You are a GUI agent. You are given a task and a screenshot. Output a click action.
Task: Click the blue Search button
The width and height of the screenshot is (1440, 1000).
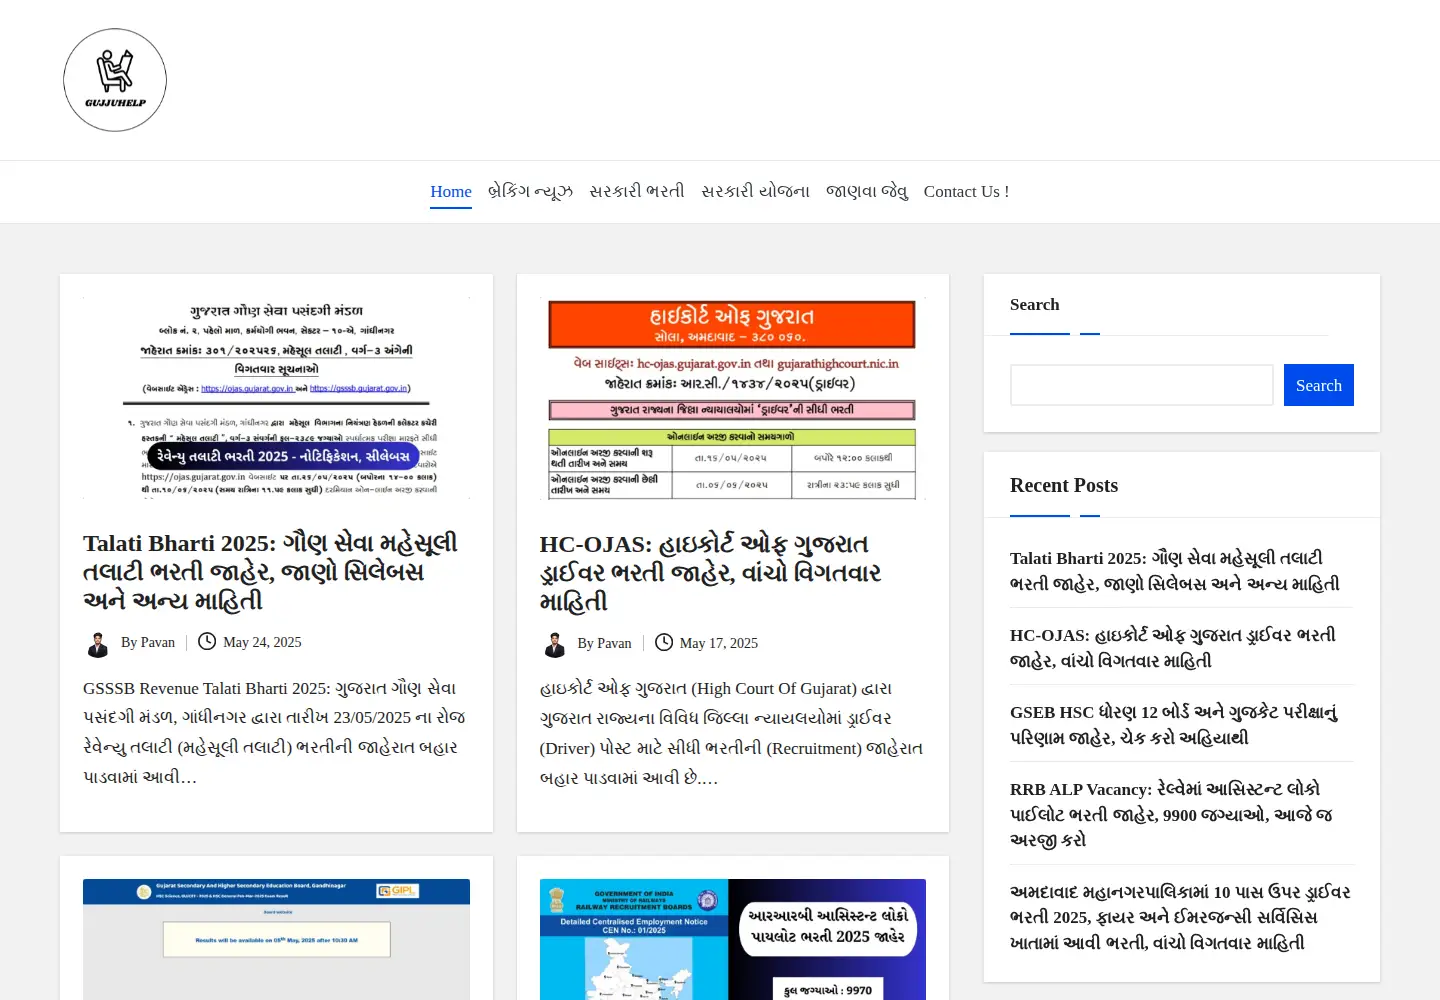coord(1319,385)
